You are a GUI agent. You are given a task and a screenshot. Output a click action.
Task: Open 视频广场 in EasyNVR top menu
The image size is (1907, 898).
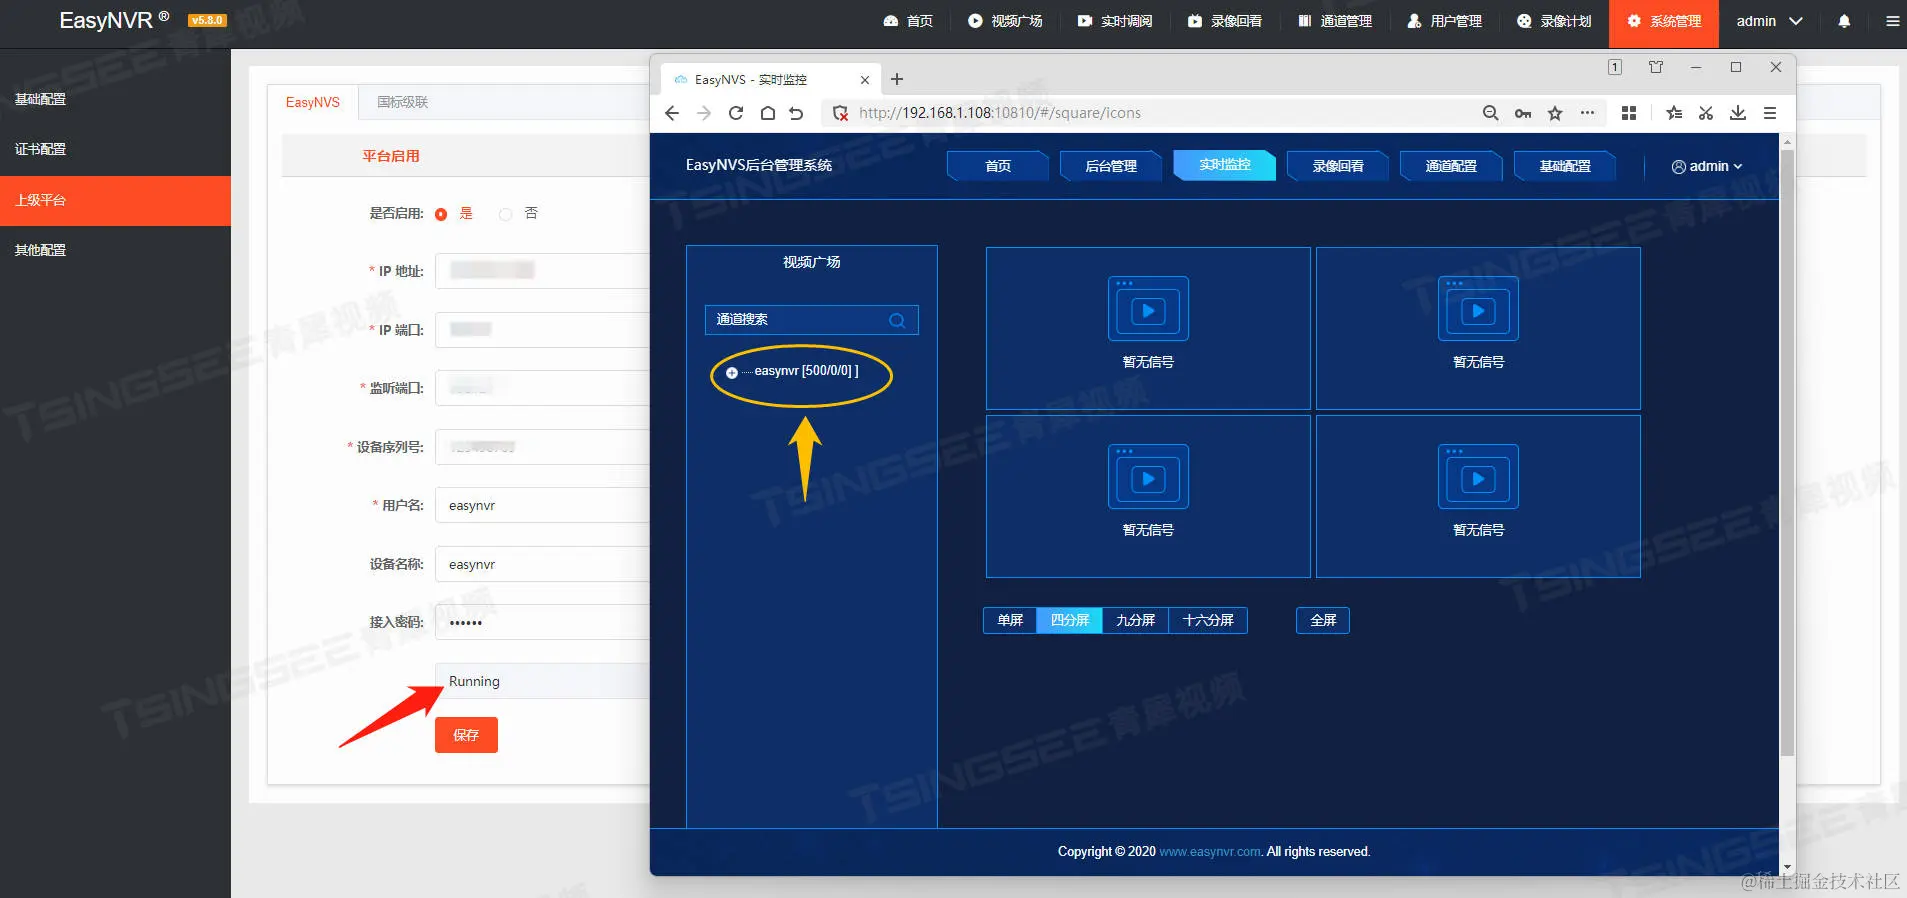[1005, 21]
